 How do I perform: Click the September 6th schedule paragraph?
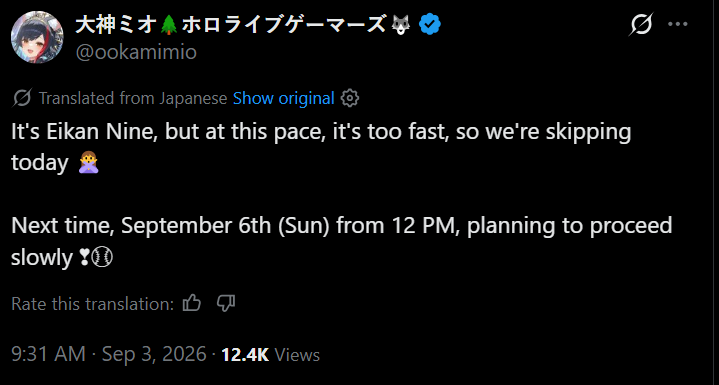tap(342, 242)
